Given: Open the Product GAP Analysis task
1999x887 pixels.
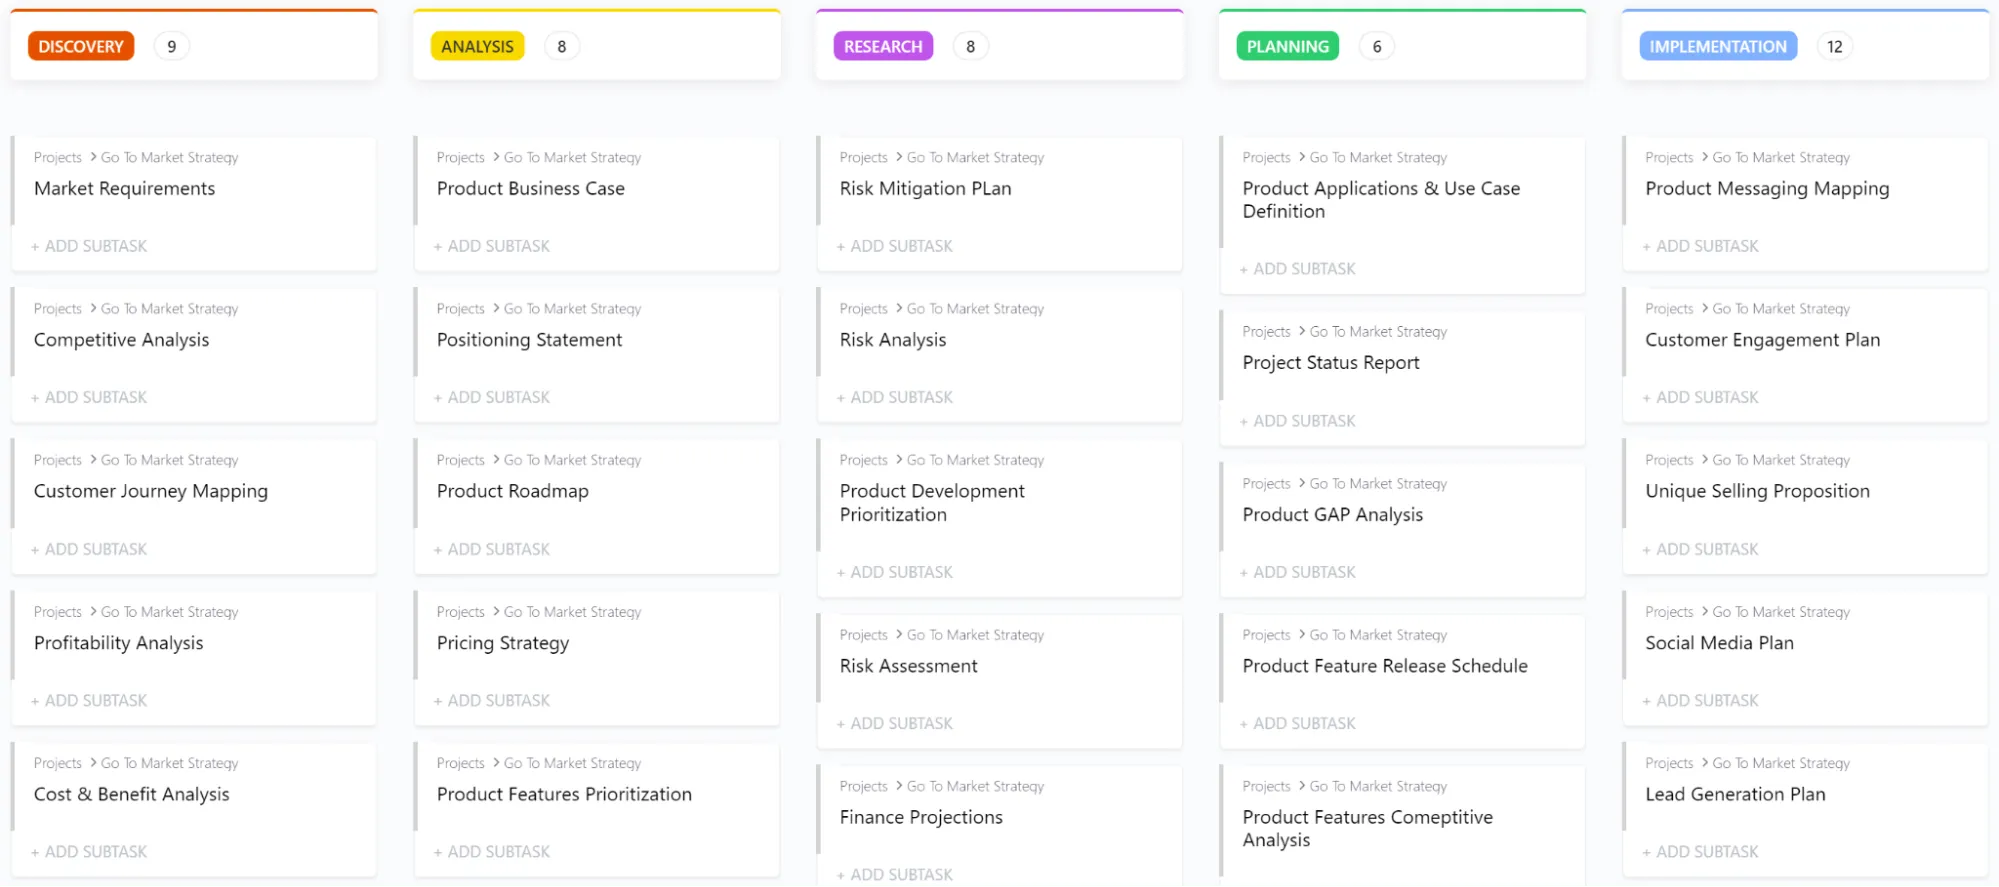Looking at the screenshot, I should (1333, 514).
